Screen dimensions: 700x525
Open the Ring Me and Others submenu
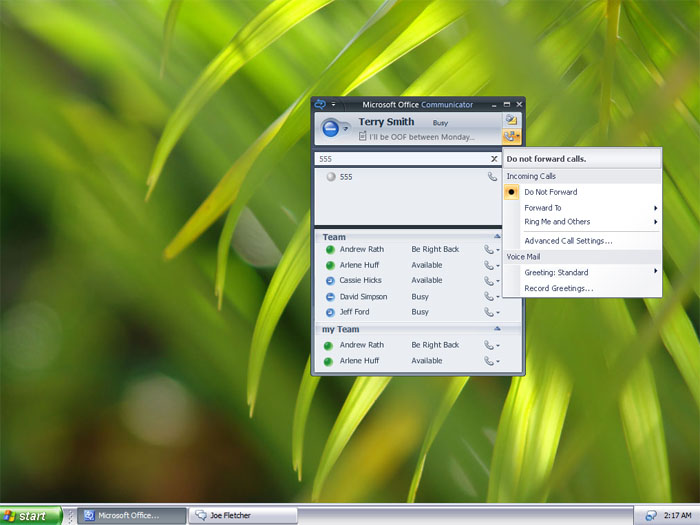[582, 222]
